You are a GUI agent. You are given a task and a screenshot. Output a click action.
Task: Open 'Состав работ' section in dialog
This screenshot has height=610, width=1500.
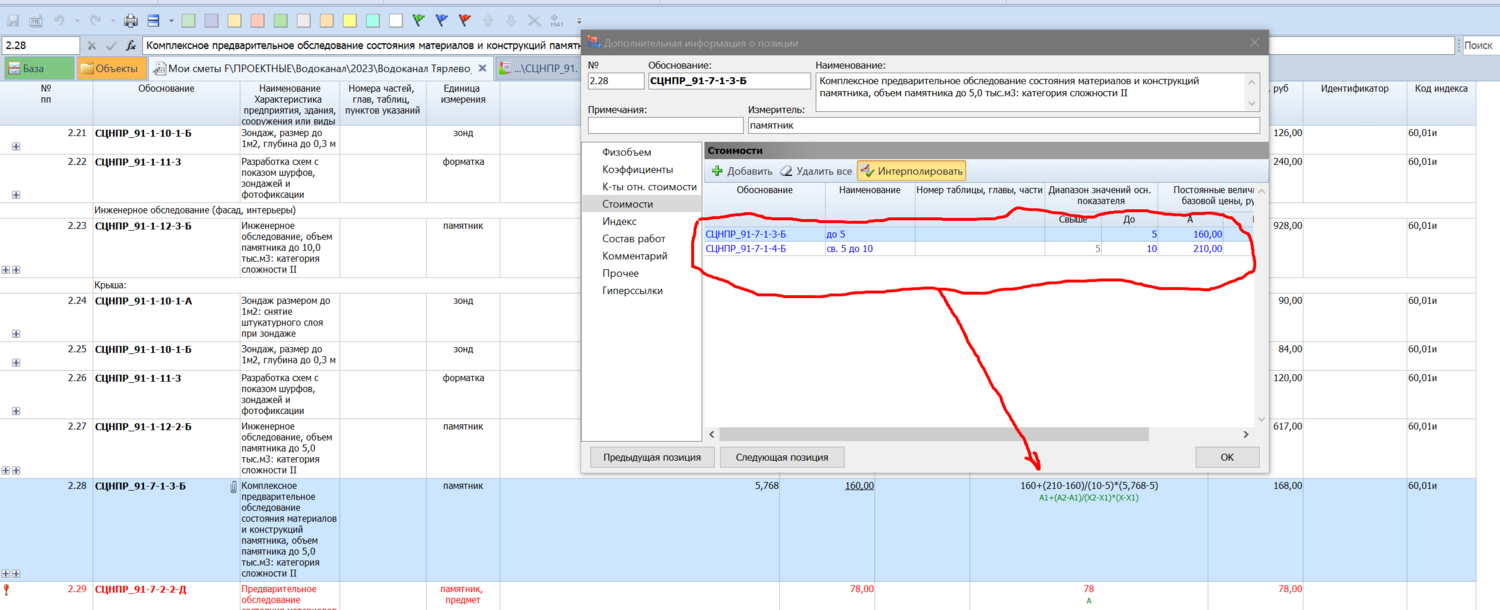tap(633, 239)
